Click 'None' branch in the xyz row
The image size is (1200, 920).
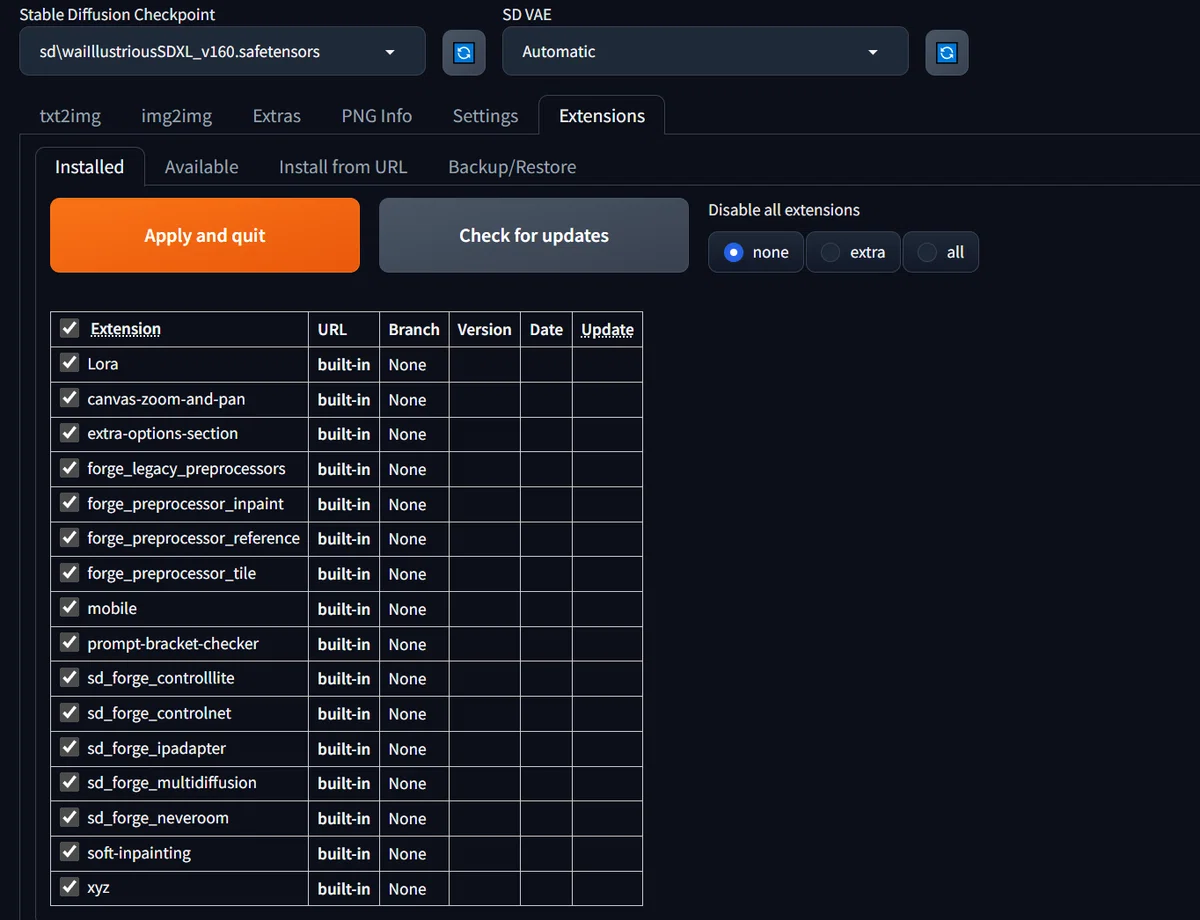pyautogui.click(x=407, y=889)
